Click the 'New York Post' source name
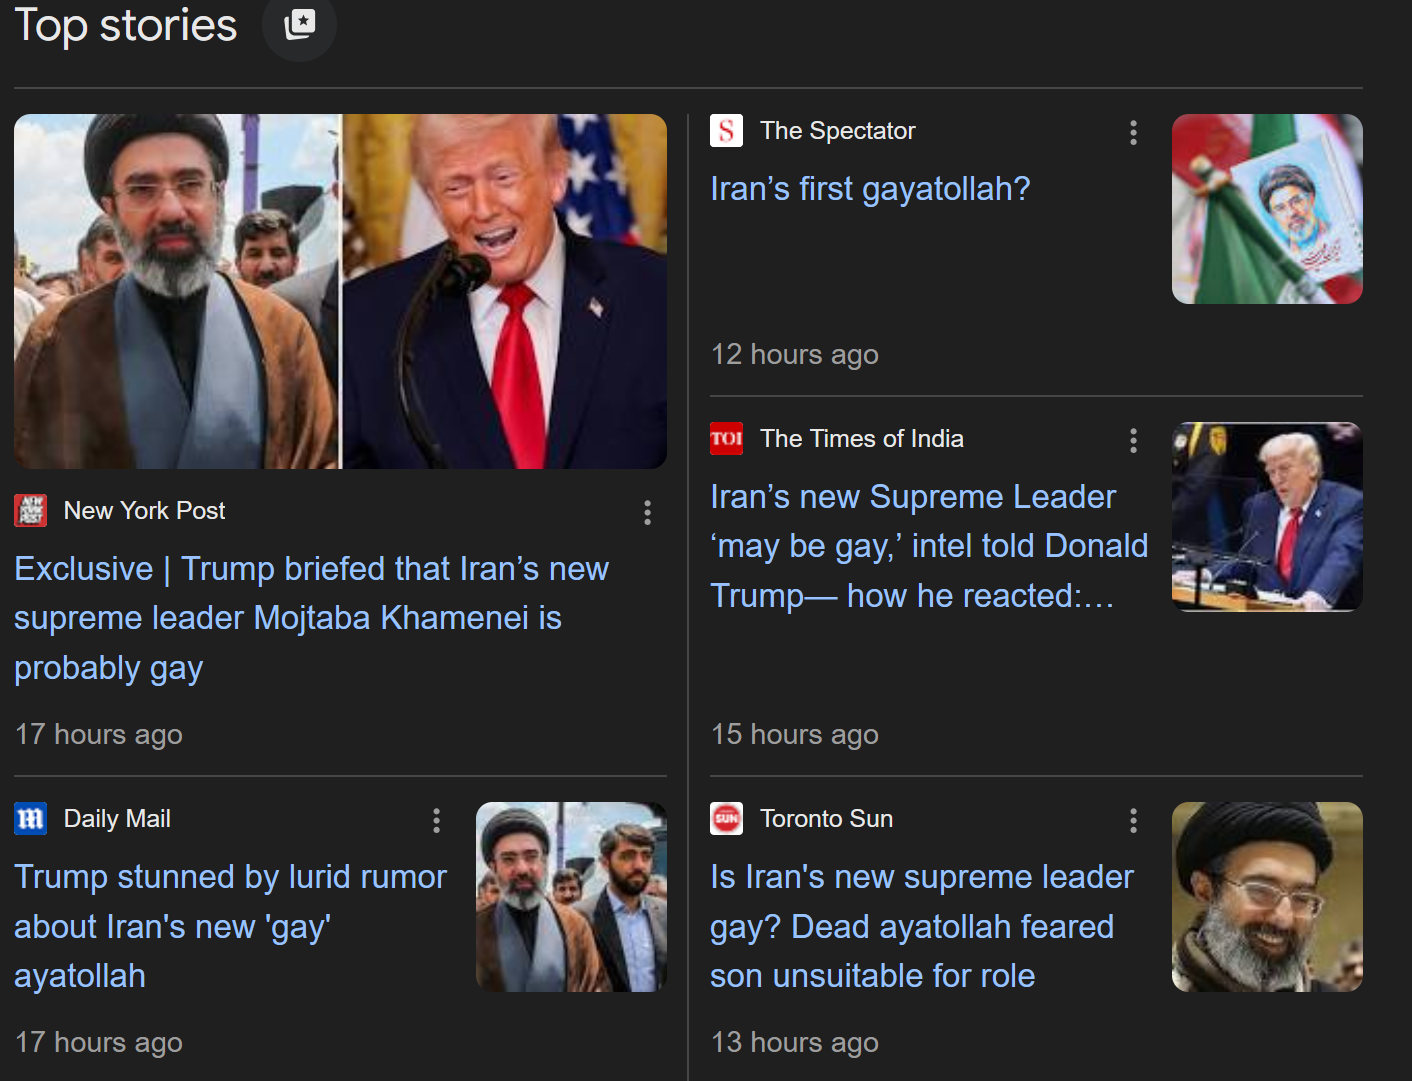The width and height of the screenshot is (1412, 1081). pos(144,511)
